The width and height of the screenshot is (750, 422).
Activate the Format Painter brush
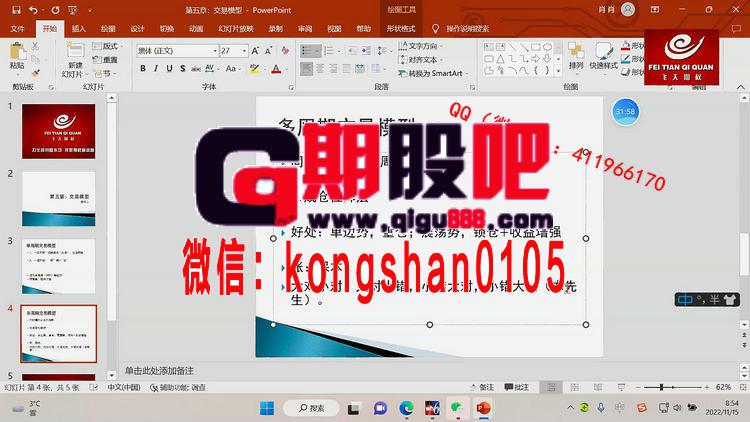pos(35,73)
